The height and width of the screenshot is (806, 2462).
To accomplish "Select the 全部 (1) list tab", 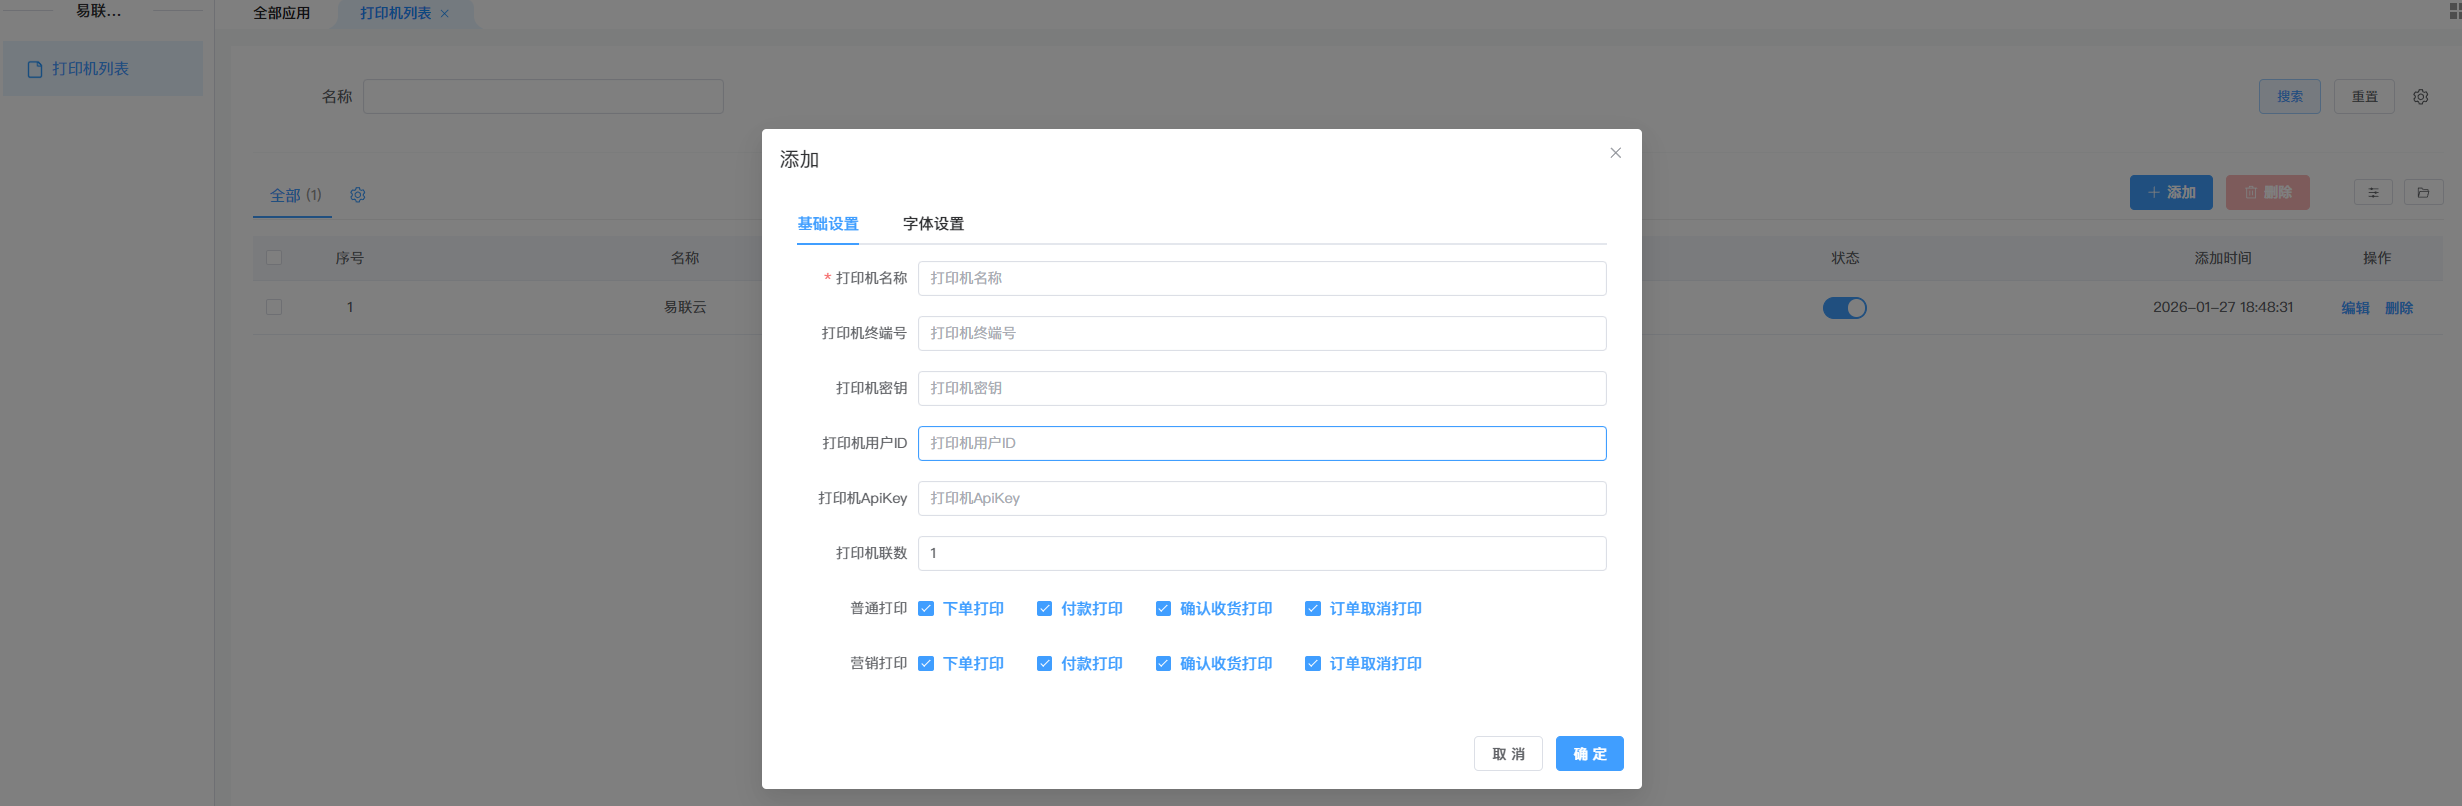I will pos(295,195).
